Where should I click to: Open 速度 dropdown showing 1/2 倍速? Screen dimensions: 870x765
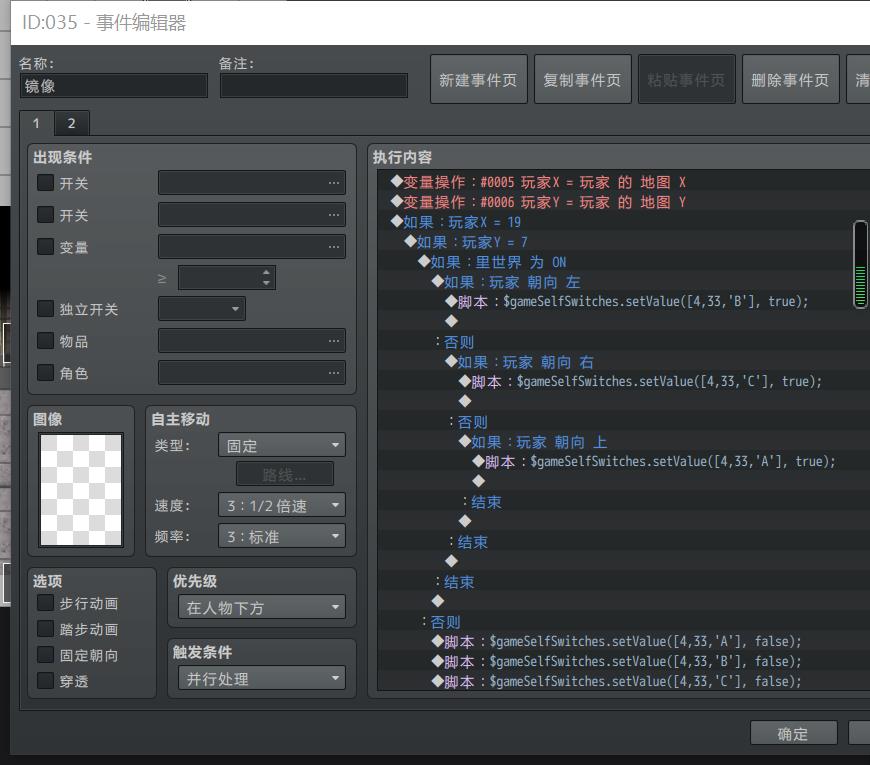(282, 505)
